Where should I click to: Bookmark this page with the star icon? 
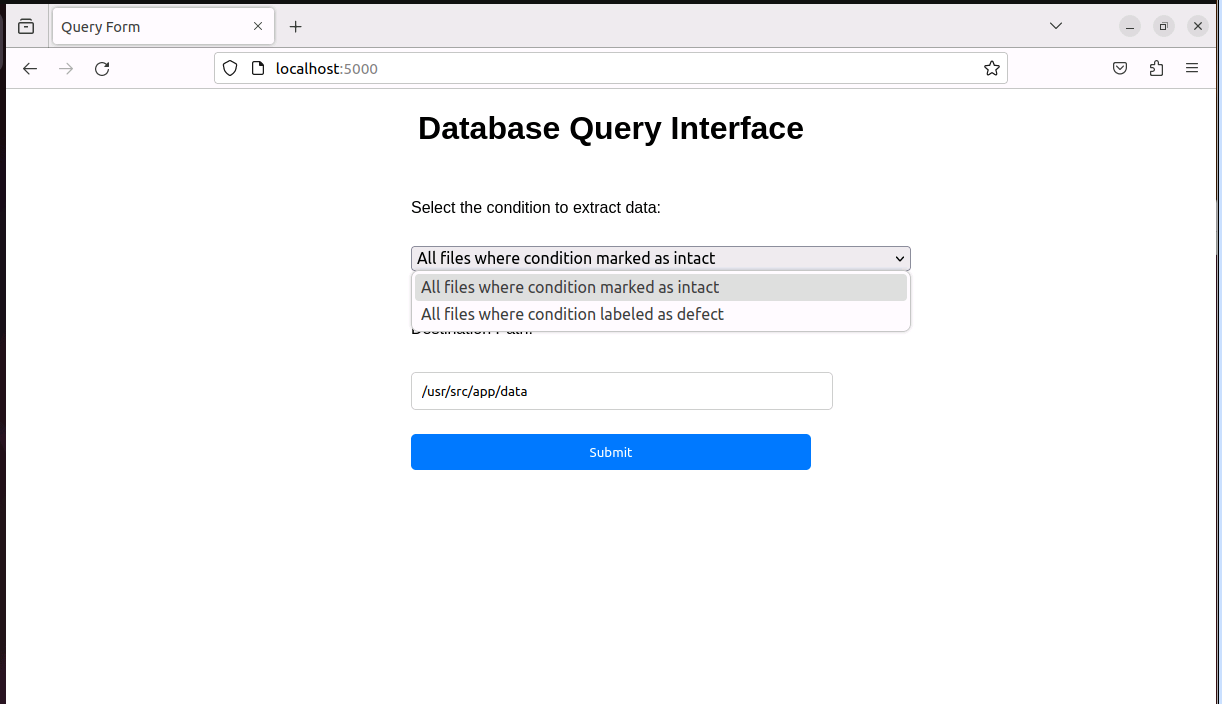tap(991, 69)
